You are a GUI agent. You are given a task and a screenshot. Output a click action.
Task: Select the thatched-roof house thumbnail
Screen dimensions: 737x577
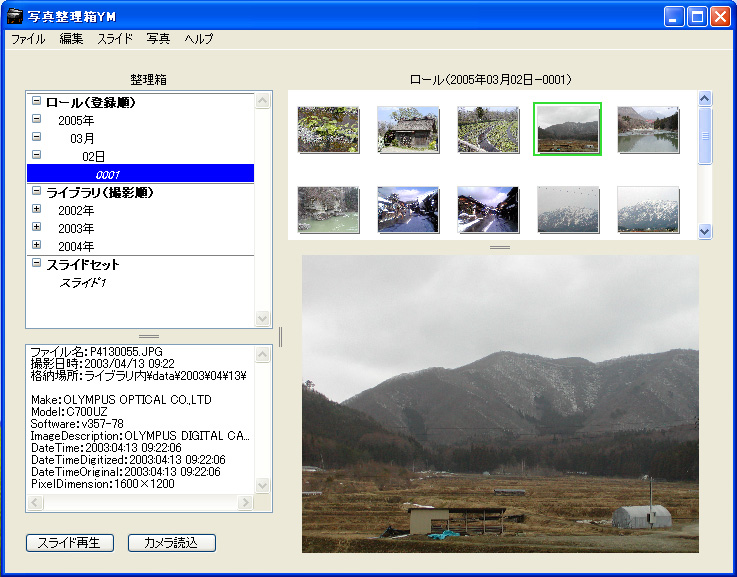(408, 129)
